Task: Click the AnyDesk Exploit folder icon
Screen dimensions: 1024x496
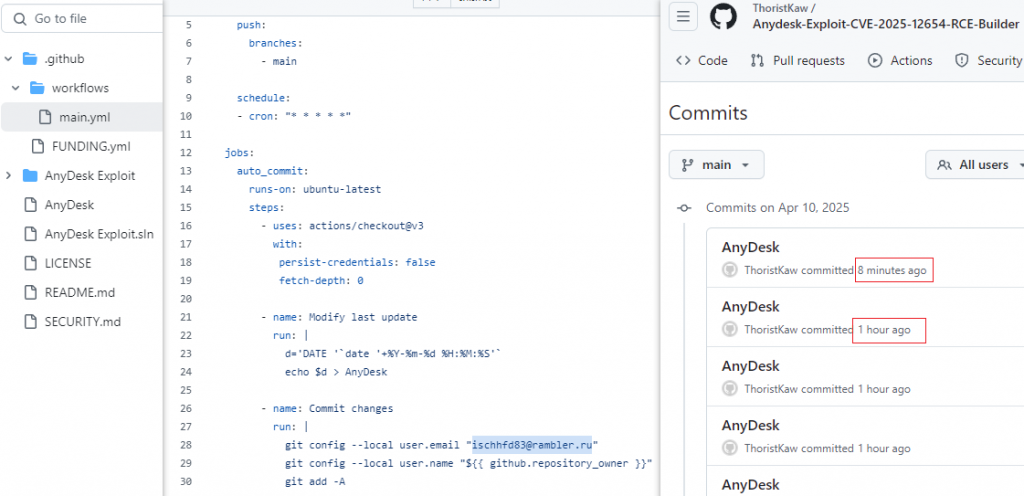Action: [30, 176]
